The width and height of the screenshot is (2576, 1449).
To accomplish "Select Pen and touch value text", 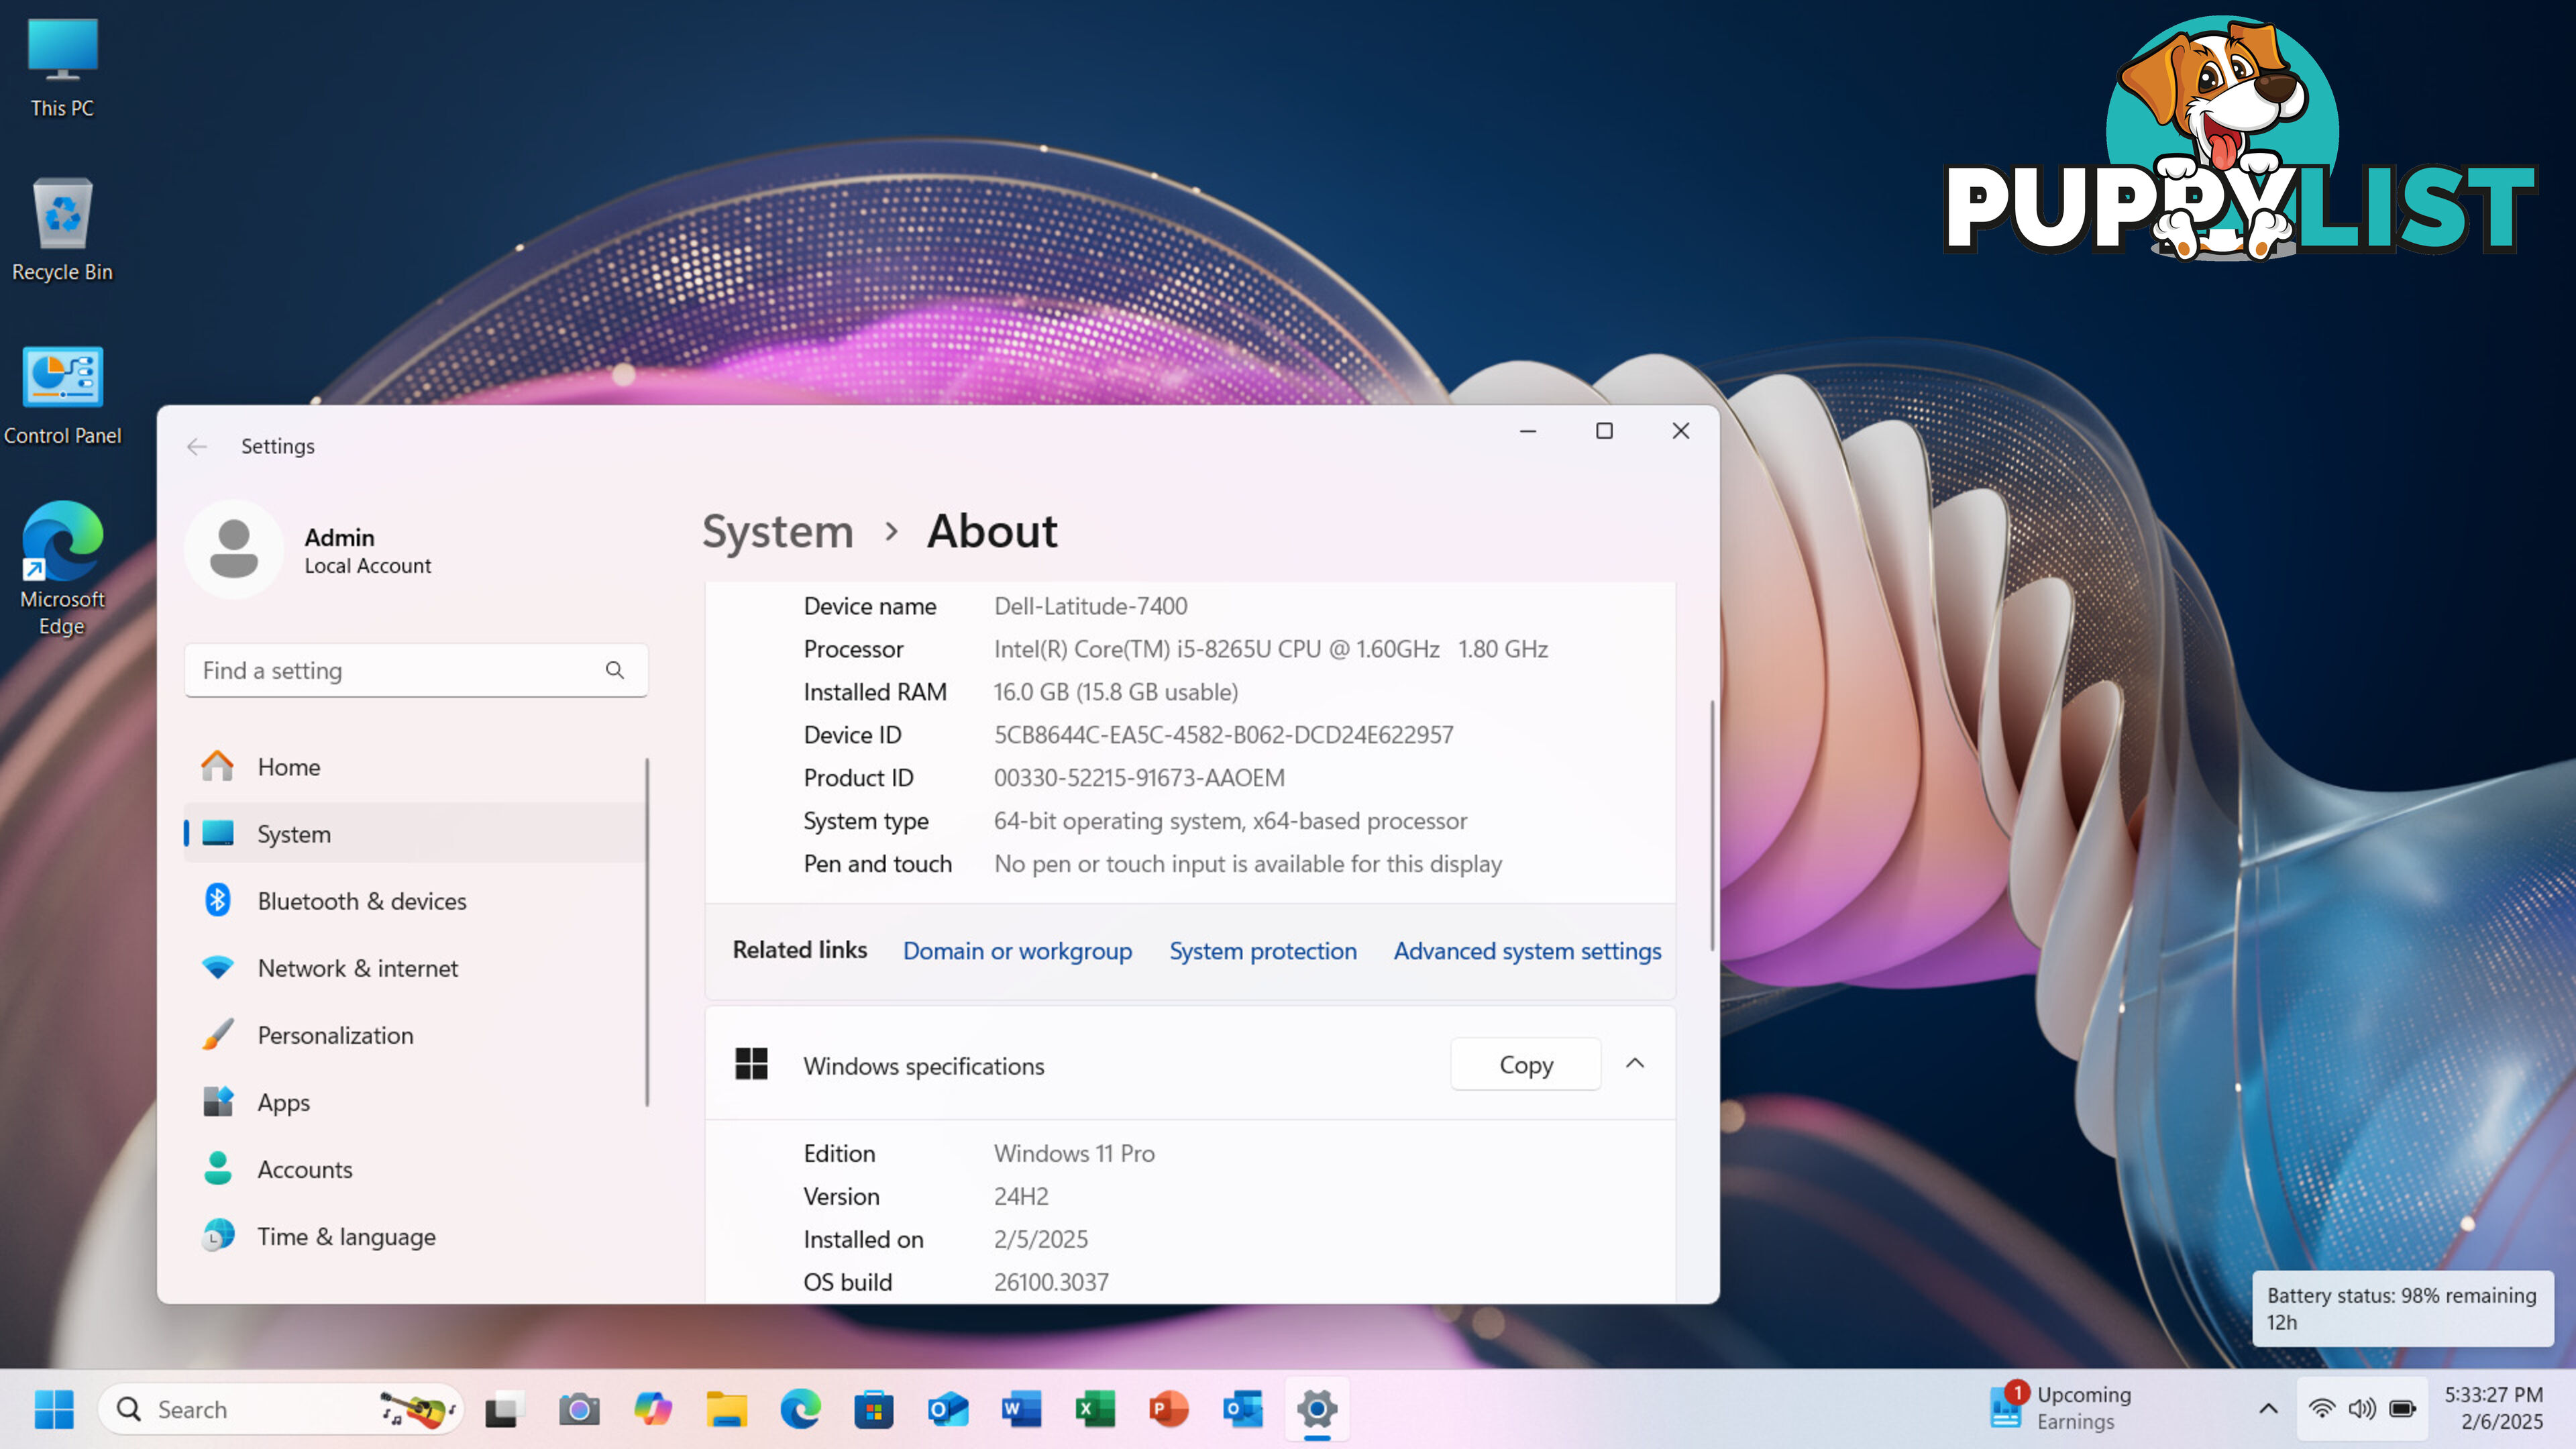I will [x=1248, y=864].
